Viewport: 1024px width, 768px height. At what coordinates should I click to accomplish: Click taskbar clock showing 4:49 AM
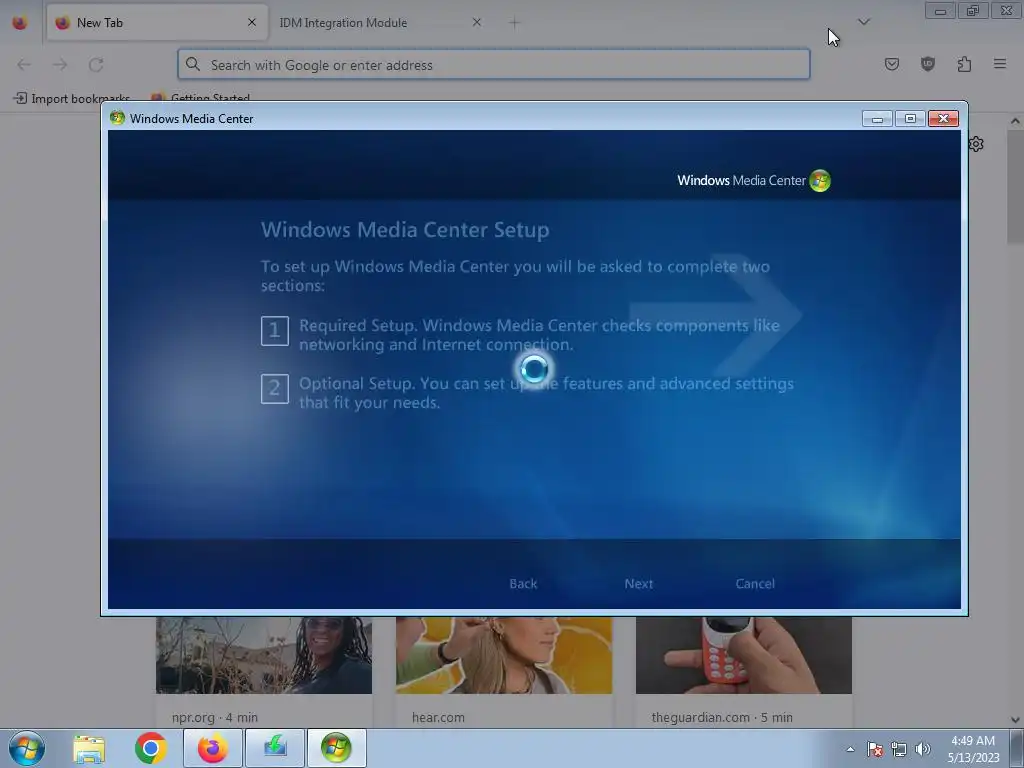point(973,749)
